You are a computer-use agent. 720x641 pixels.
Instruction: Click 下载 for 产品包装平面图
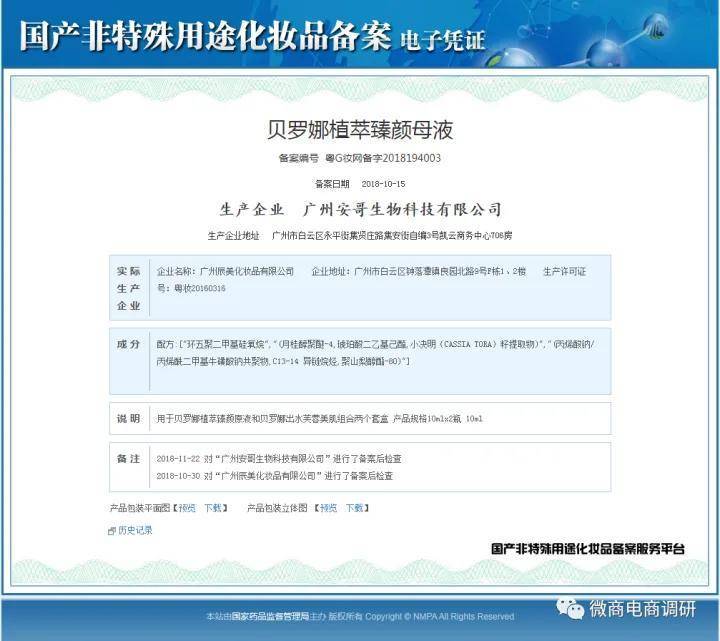pos(214,508)
